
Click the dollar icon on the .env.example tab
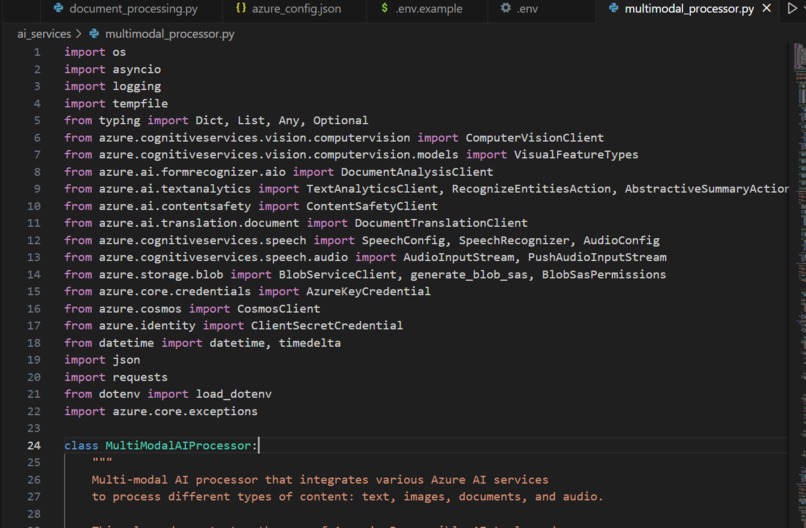(384, 8)
